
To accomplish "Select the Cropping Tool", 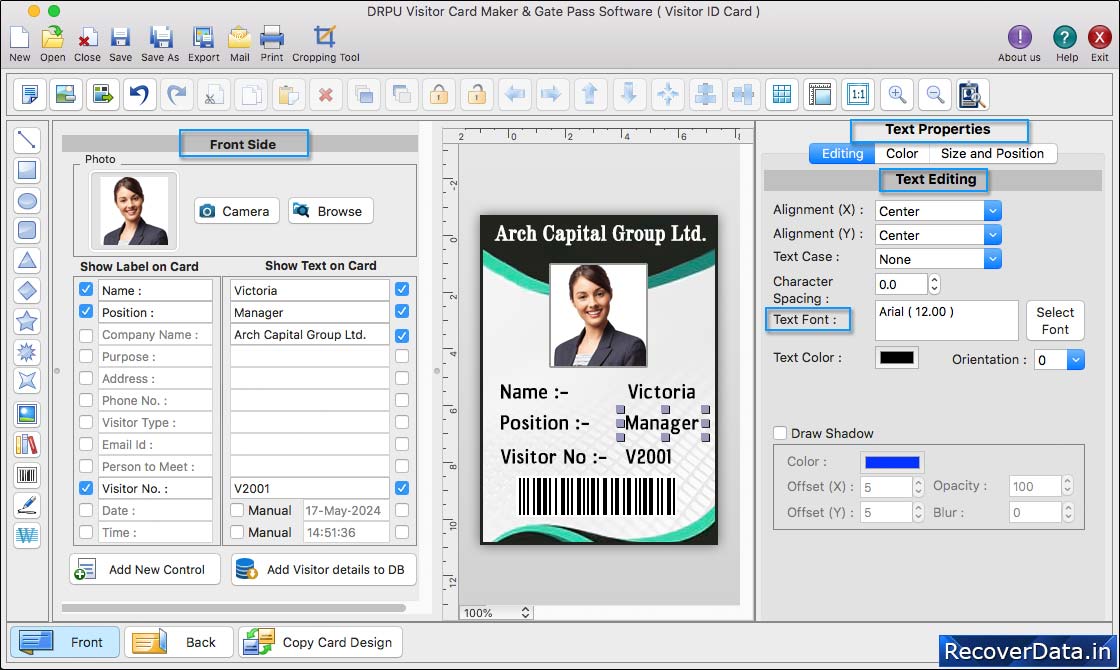I will [325, 37].
